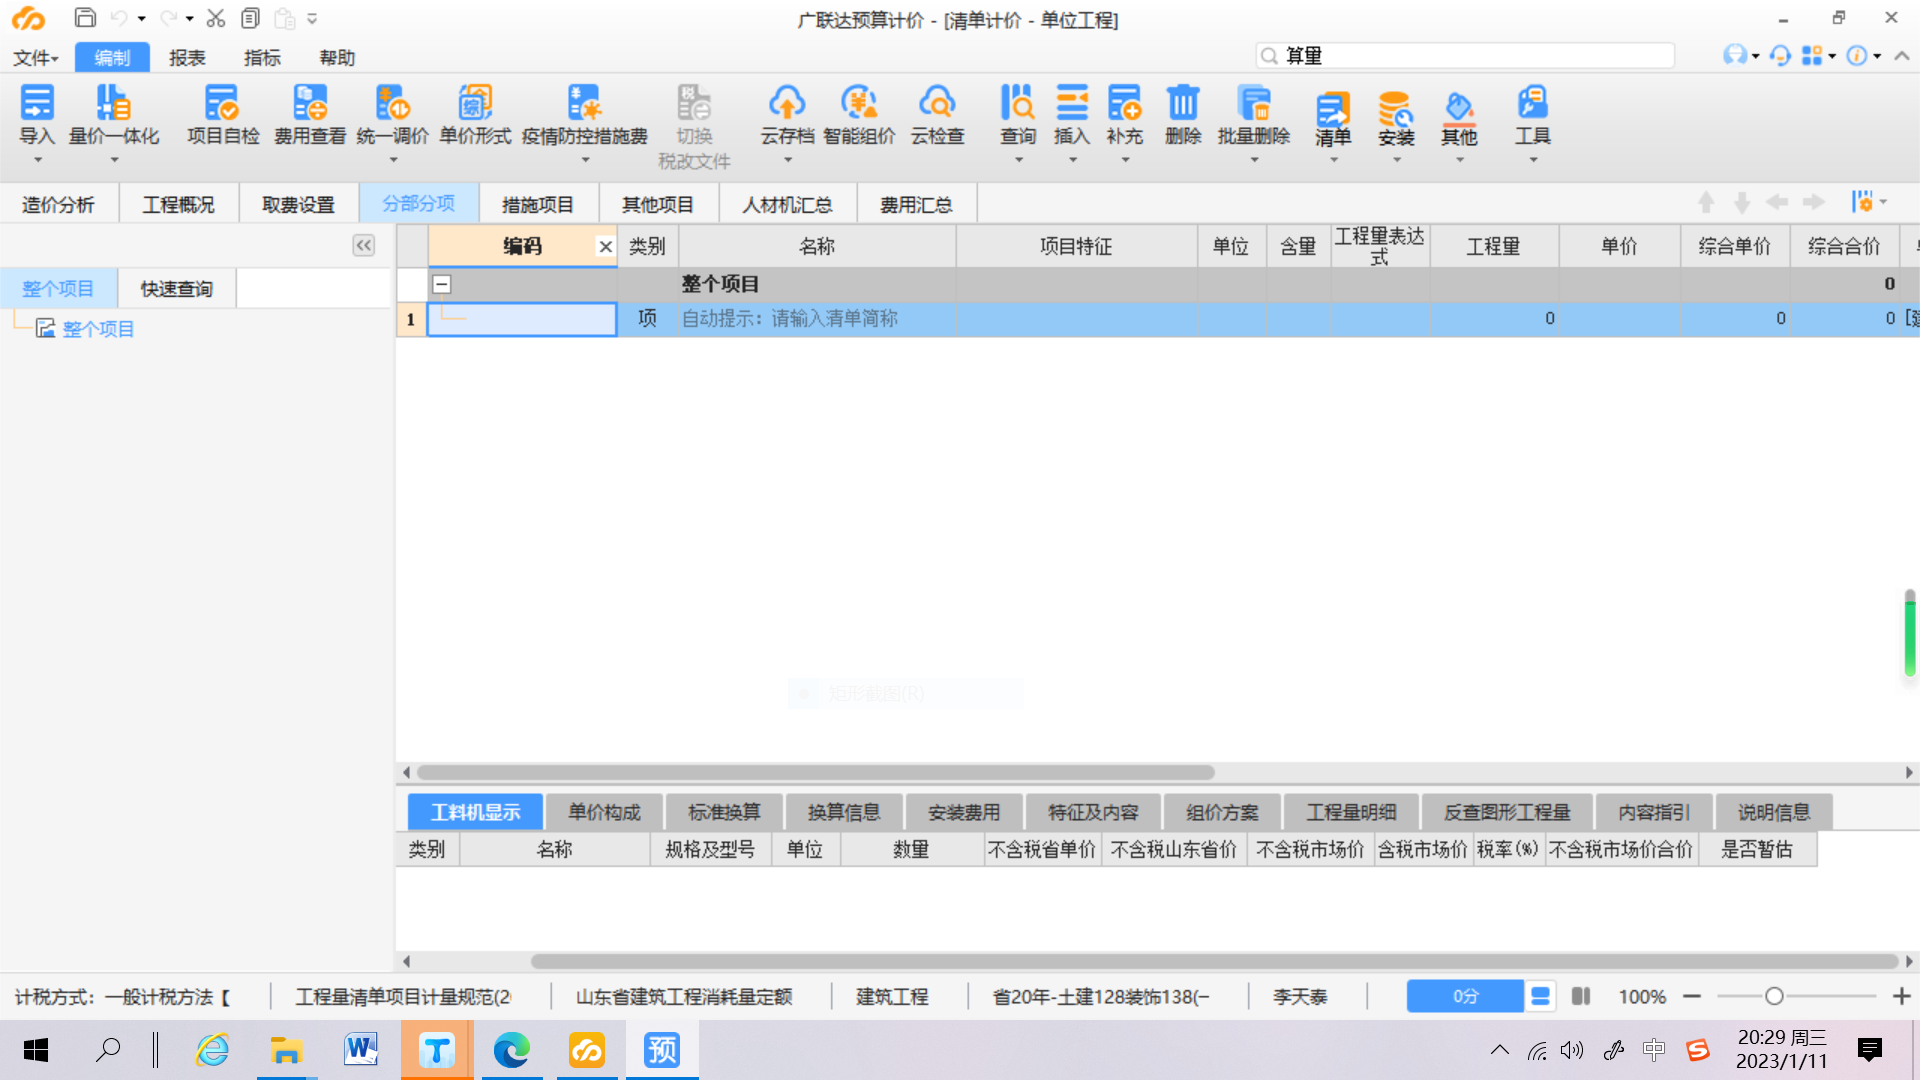Click the 安装 install icon
The height and width of the screenshot is (1080, 1920).
(x=1396, y=108)
